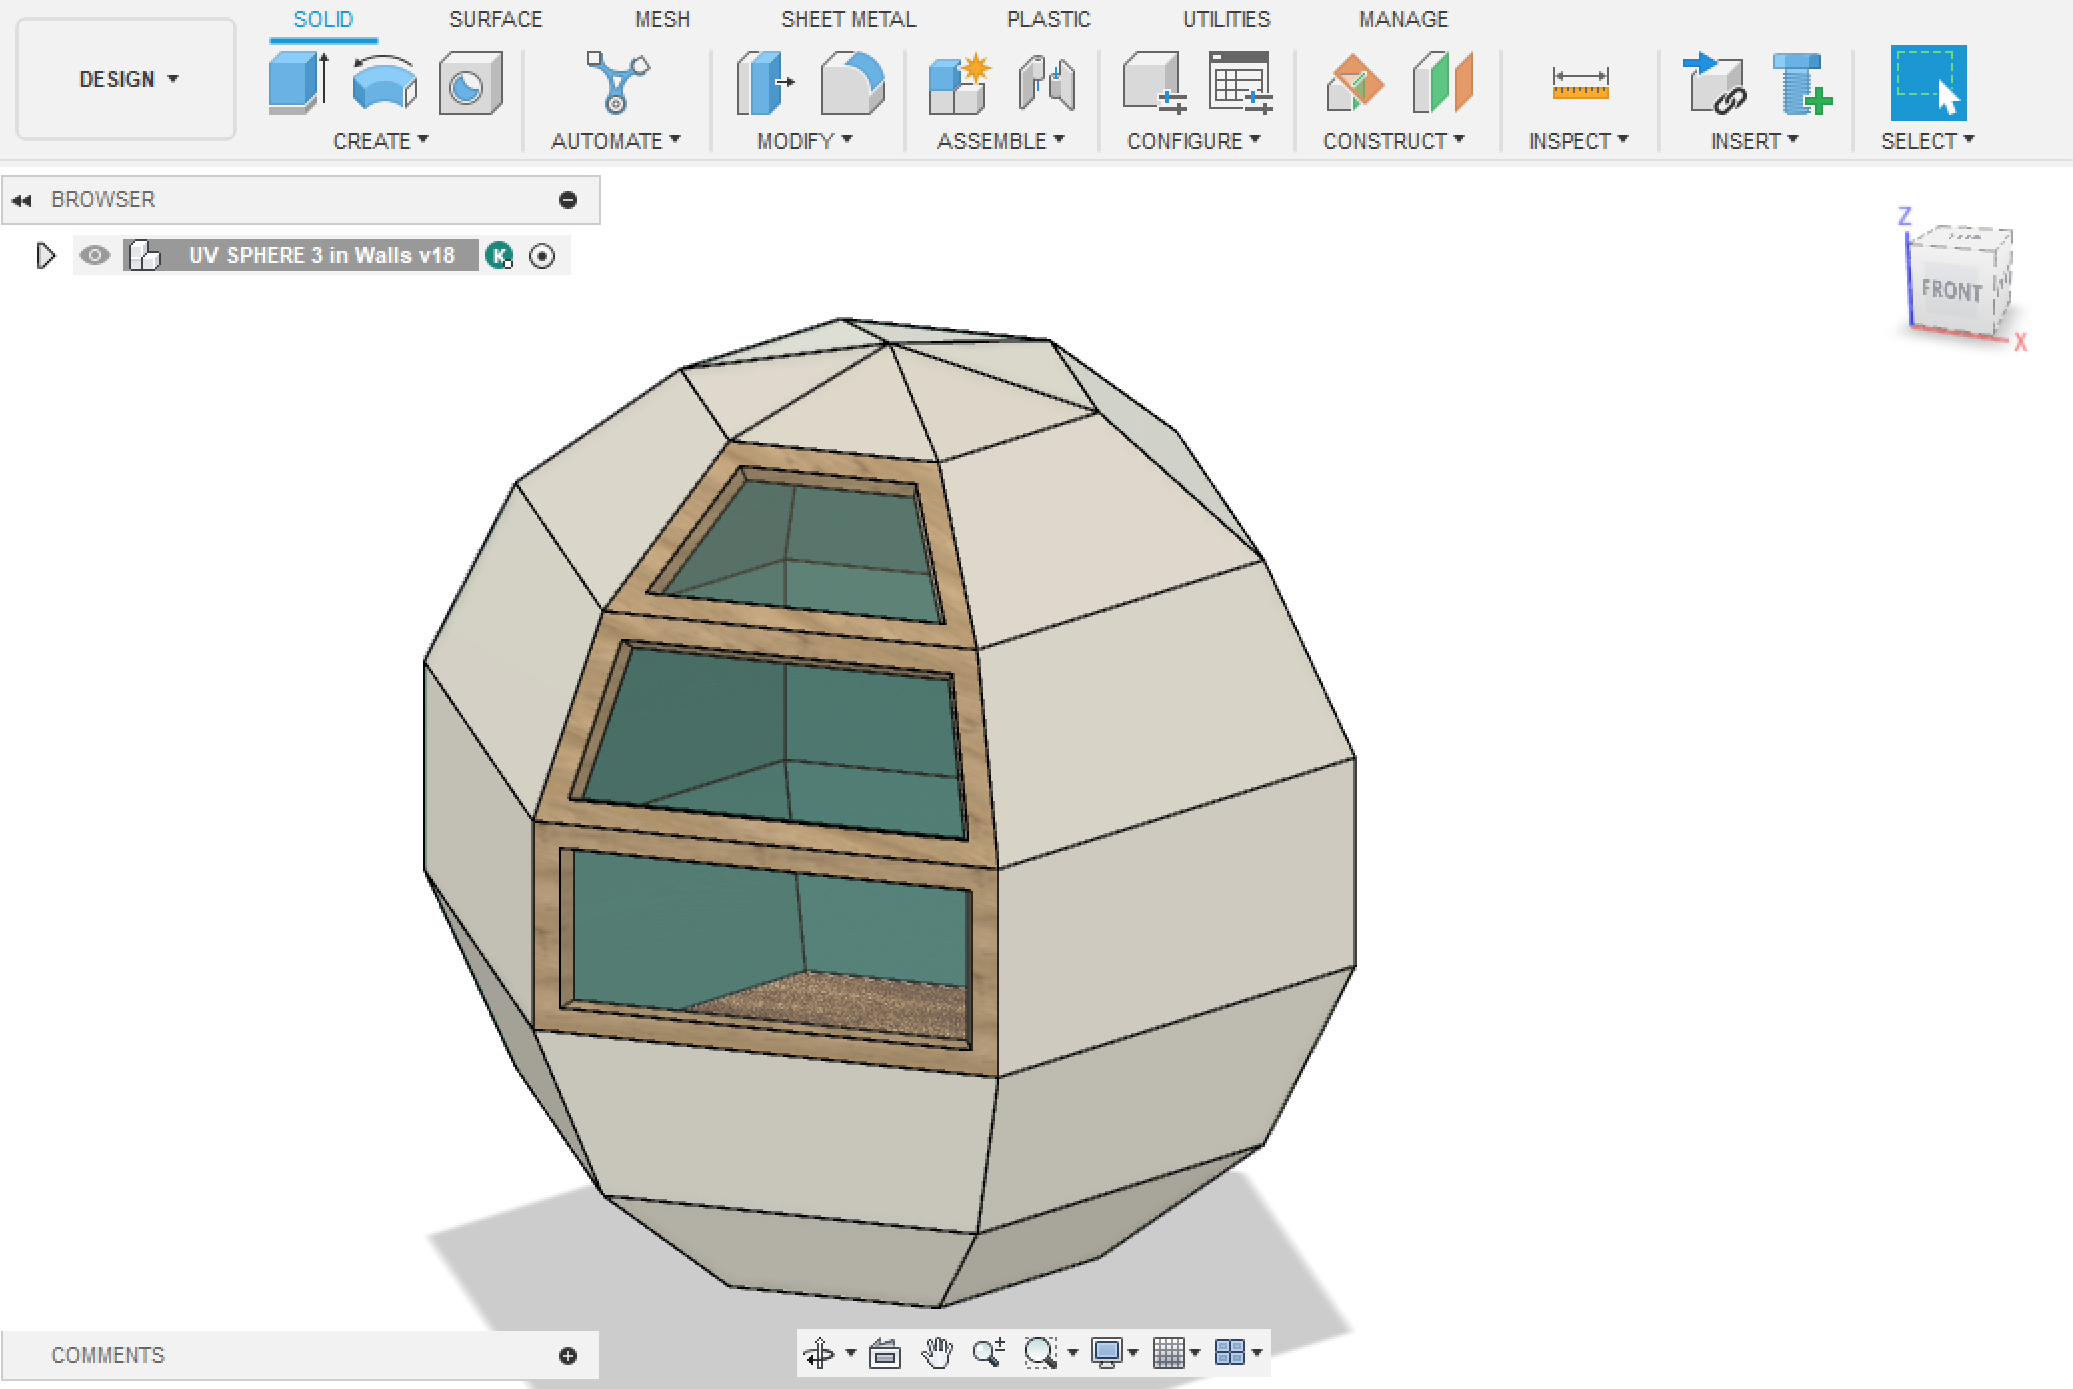The width and height of the screenshot is (2073, 1389).
Task: Select the Press Pull tool icon
Action: 765,83
